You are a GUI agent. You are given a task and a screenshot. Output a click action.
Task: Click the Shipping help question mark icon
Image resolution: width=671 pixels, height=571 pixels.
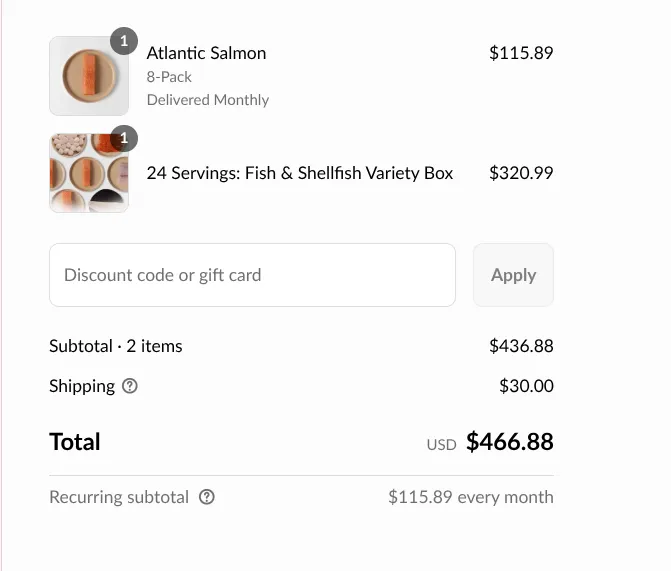(x=130, y=386)
